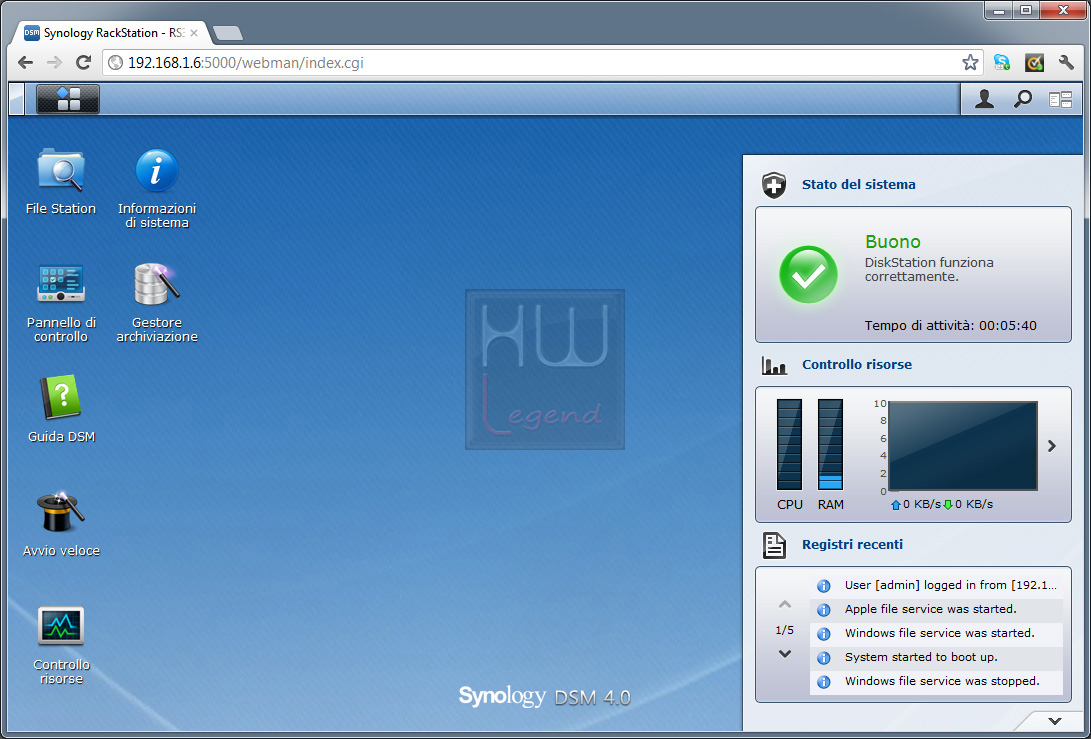Click 'DiskStation funziona correttamente' message
Screen dimensions: 1091x739
[929, 270]
